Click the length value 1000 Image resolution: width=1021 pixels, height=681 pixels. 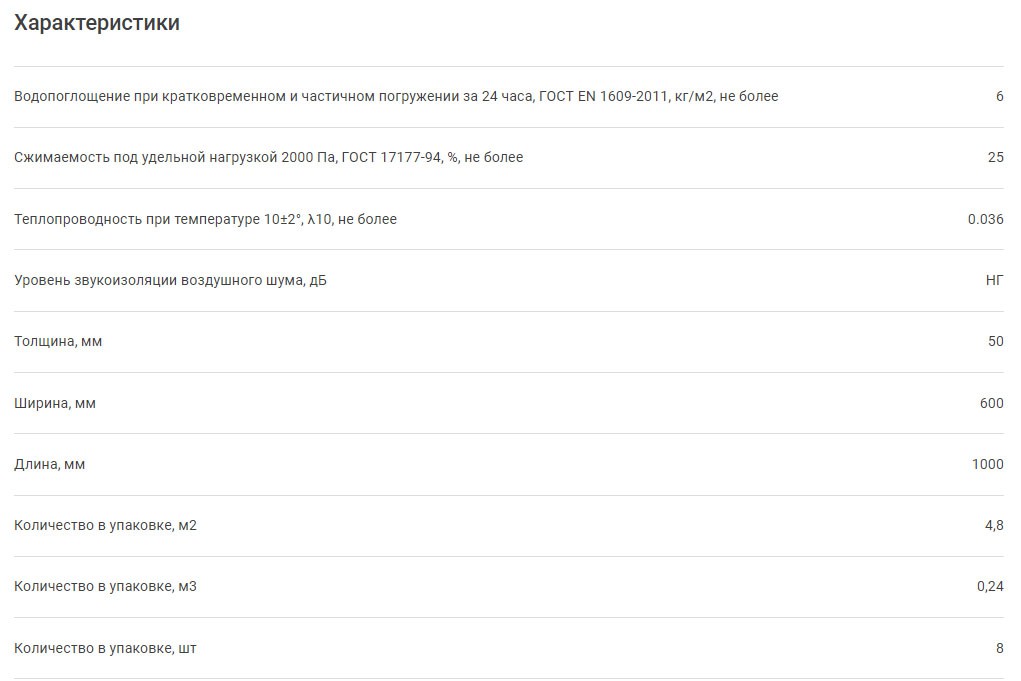click(987, 465)
